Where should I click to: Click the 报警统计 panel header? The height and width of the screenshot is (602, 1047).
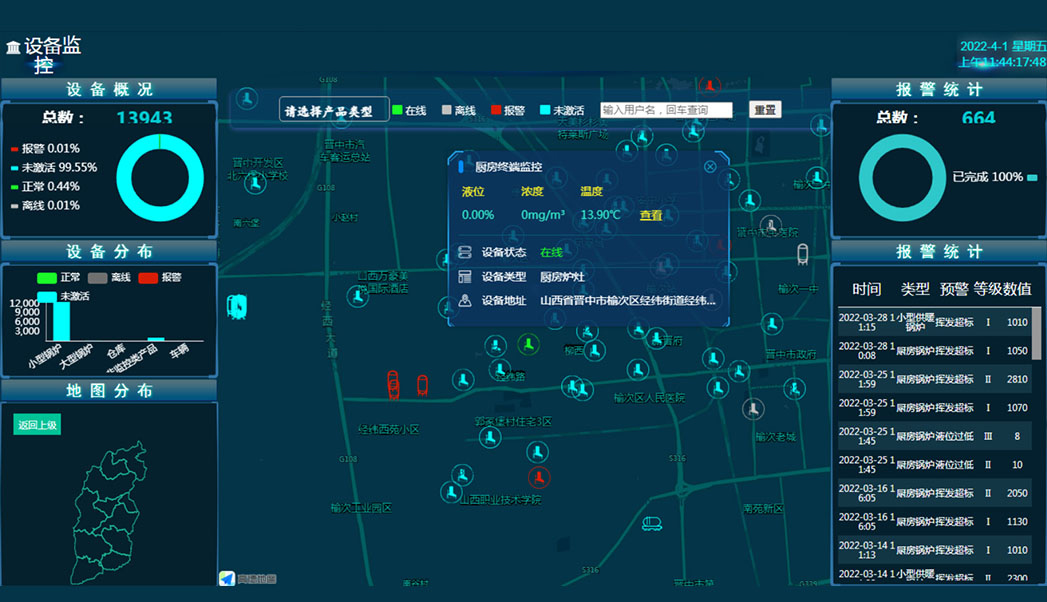(937, 89)
